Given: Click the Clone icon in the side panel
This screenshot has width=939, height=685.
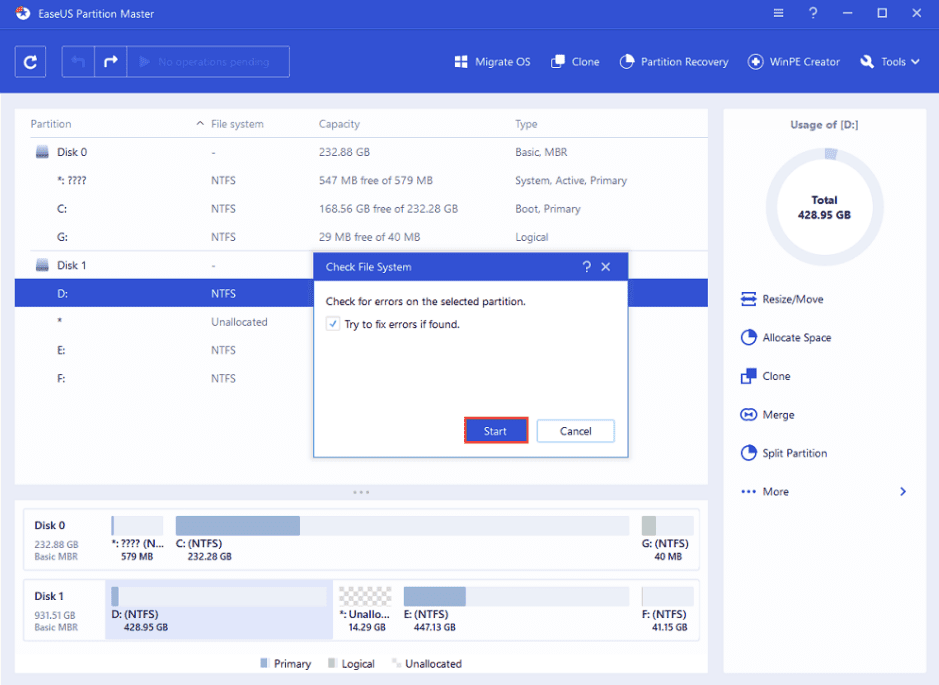Looking at the screenshot, I should (749, 376).
